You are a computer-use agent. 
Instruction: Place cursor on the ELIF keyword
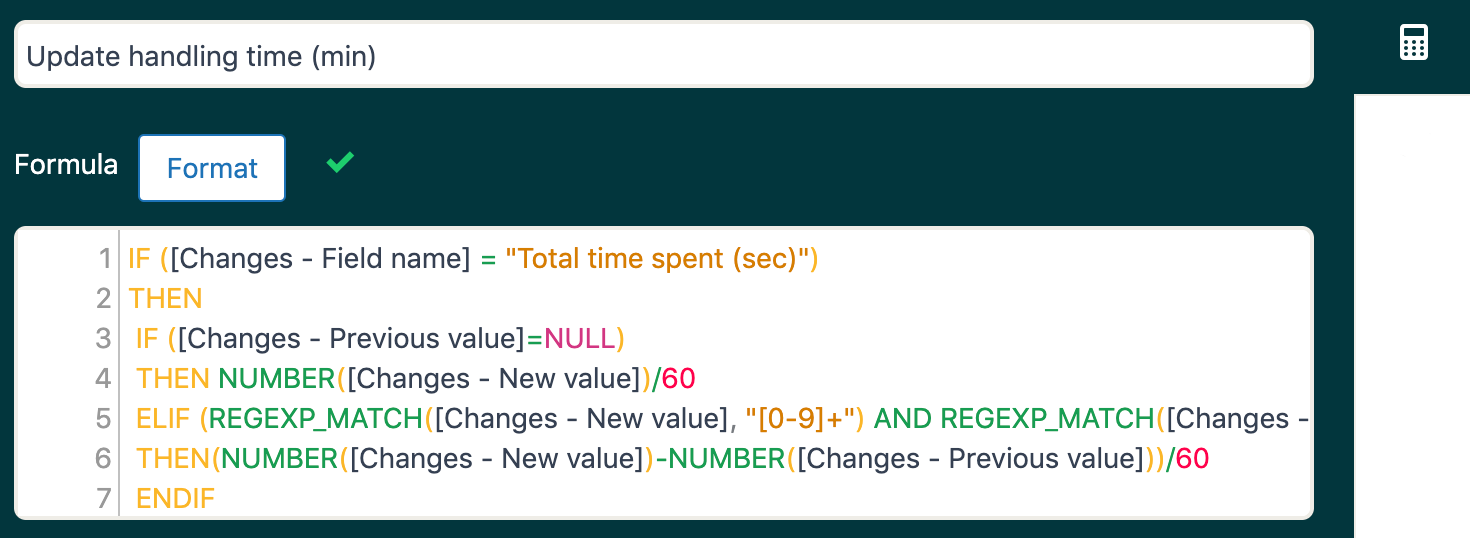(x=163, y=419)
